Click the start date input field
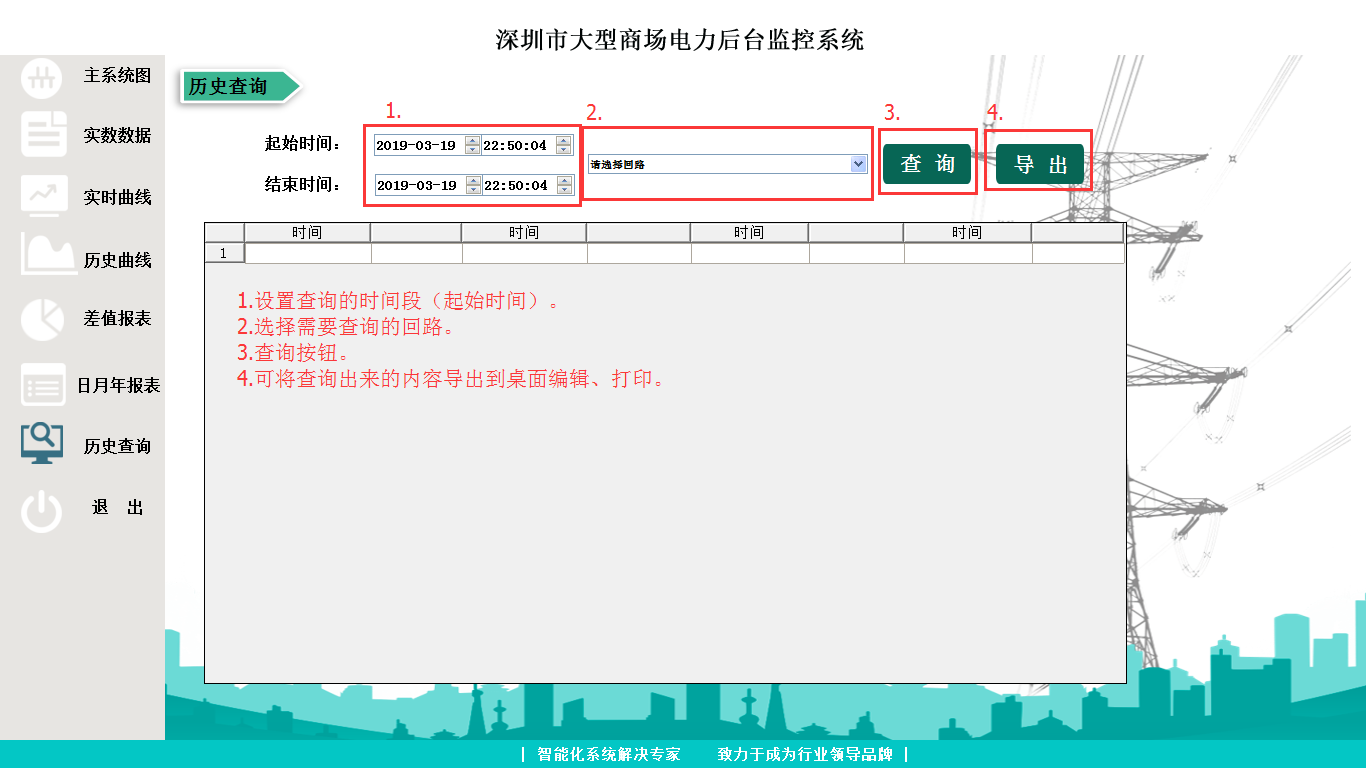Image resolution: width=1366 pixels, height=768 pixels. pyautogui.click(x=418, y=146)
